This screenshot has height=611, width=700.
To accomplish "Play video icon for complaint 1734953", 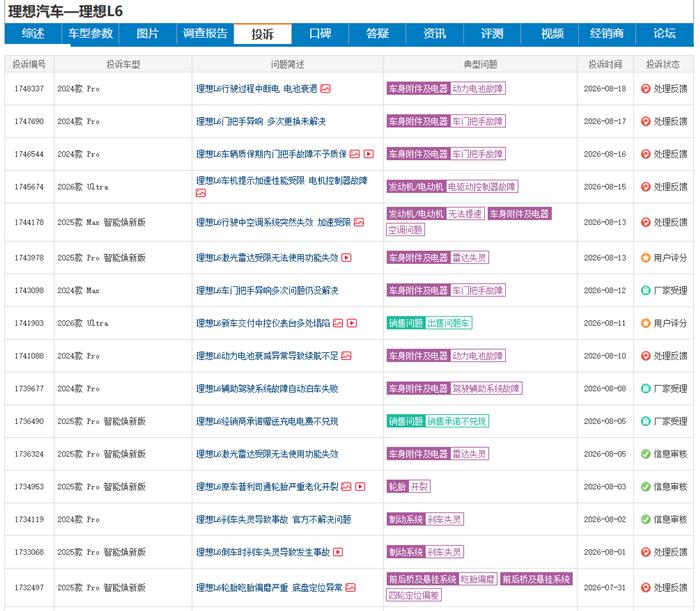I will tap(360, 486).
